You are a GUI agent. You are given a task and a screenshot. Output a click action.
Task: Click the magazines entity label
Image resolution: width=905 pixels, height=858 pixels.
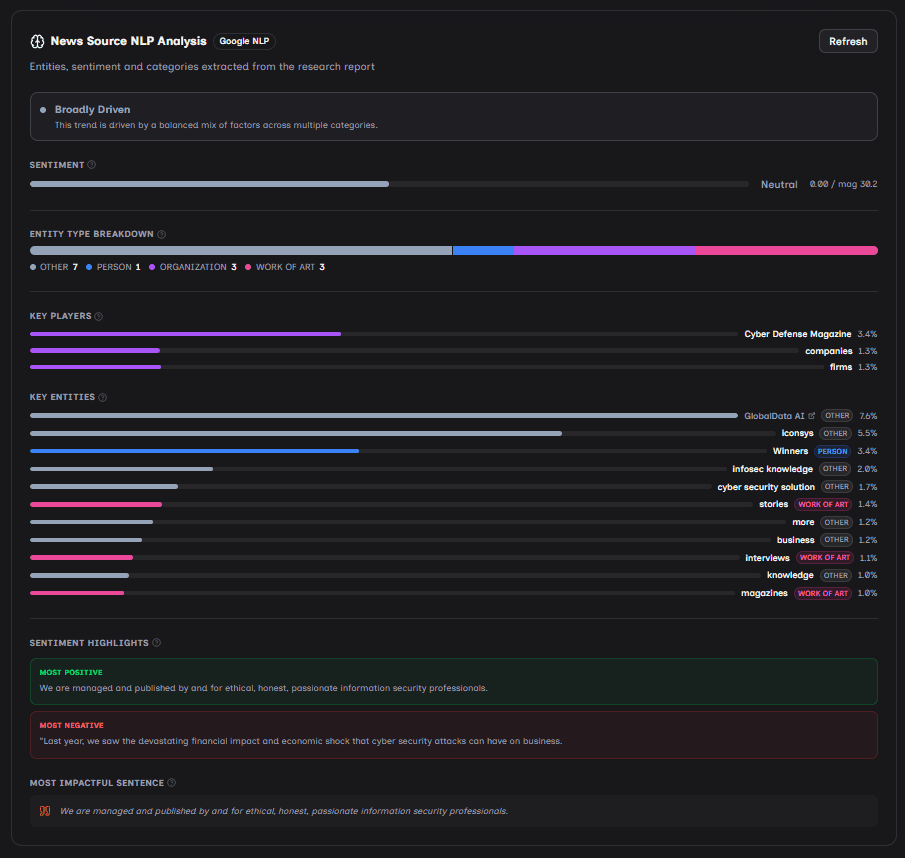point(764,593)
